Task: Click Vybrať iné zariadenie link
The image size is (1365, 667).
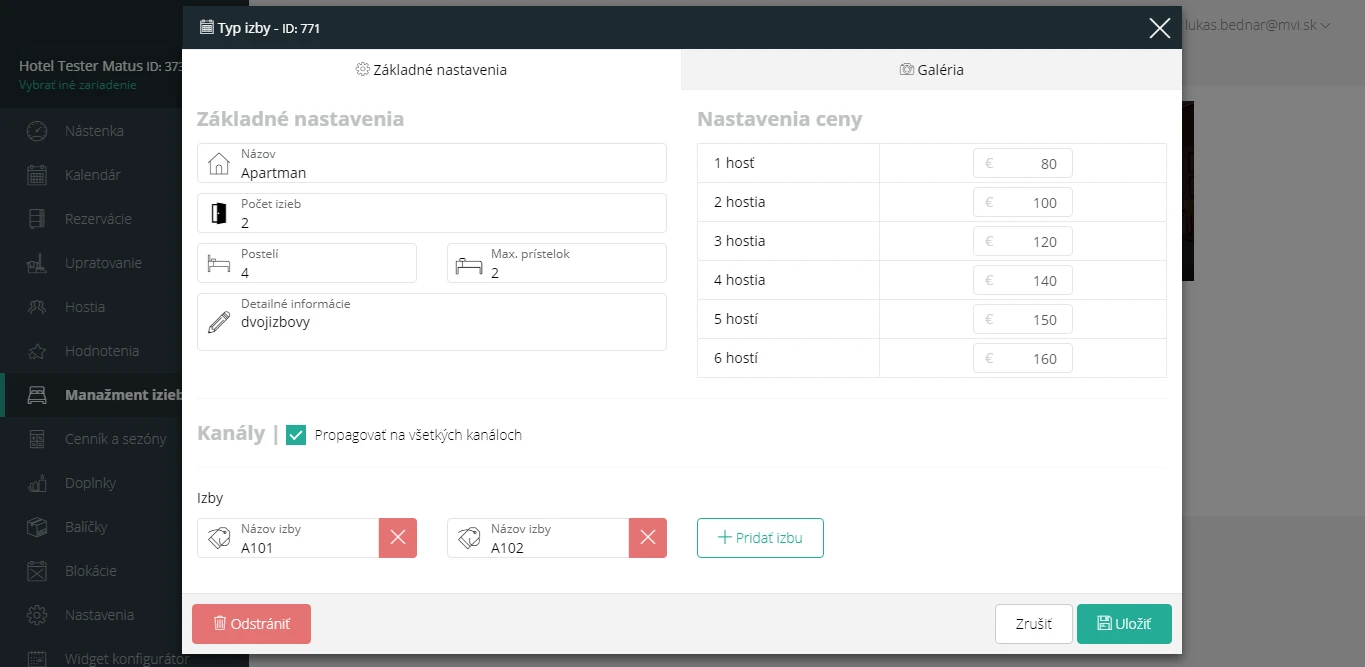Action: (78, 85)
